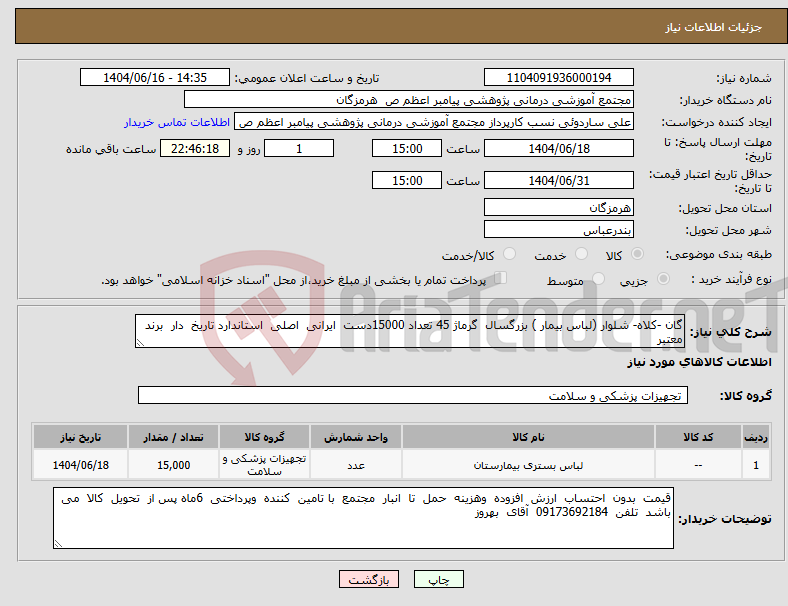Click the need number field 1104091936000194
The image size is (788, 606).
(558, 77)
